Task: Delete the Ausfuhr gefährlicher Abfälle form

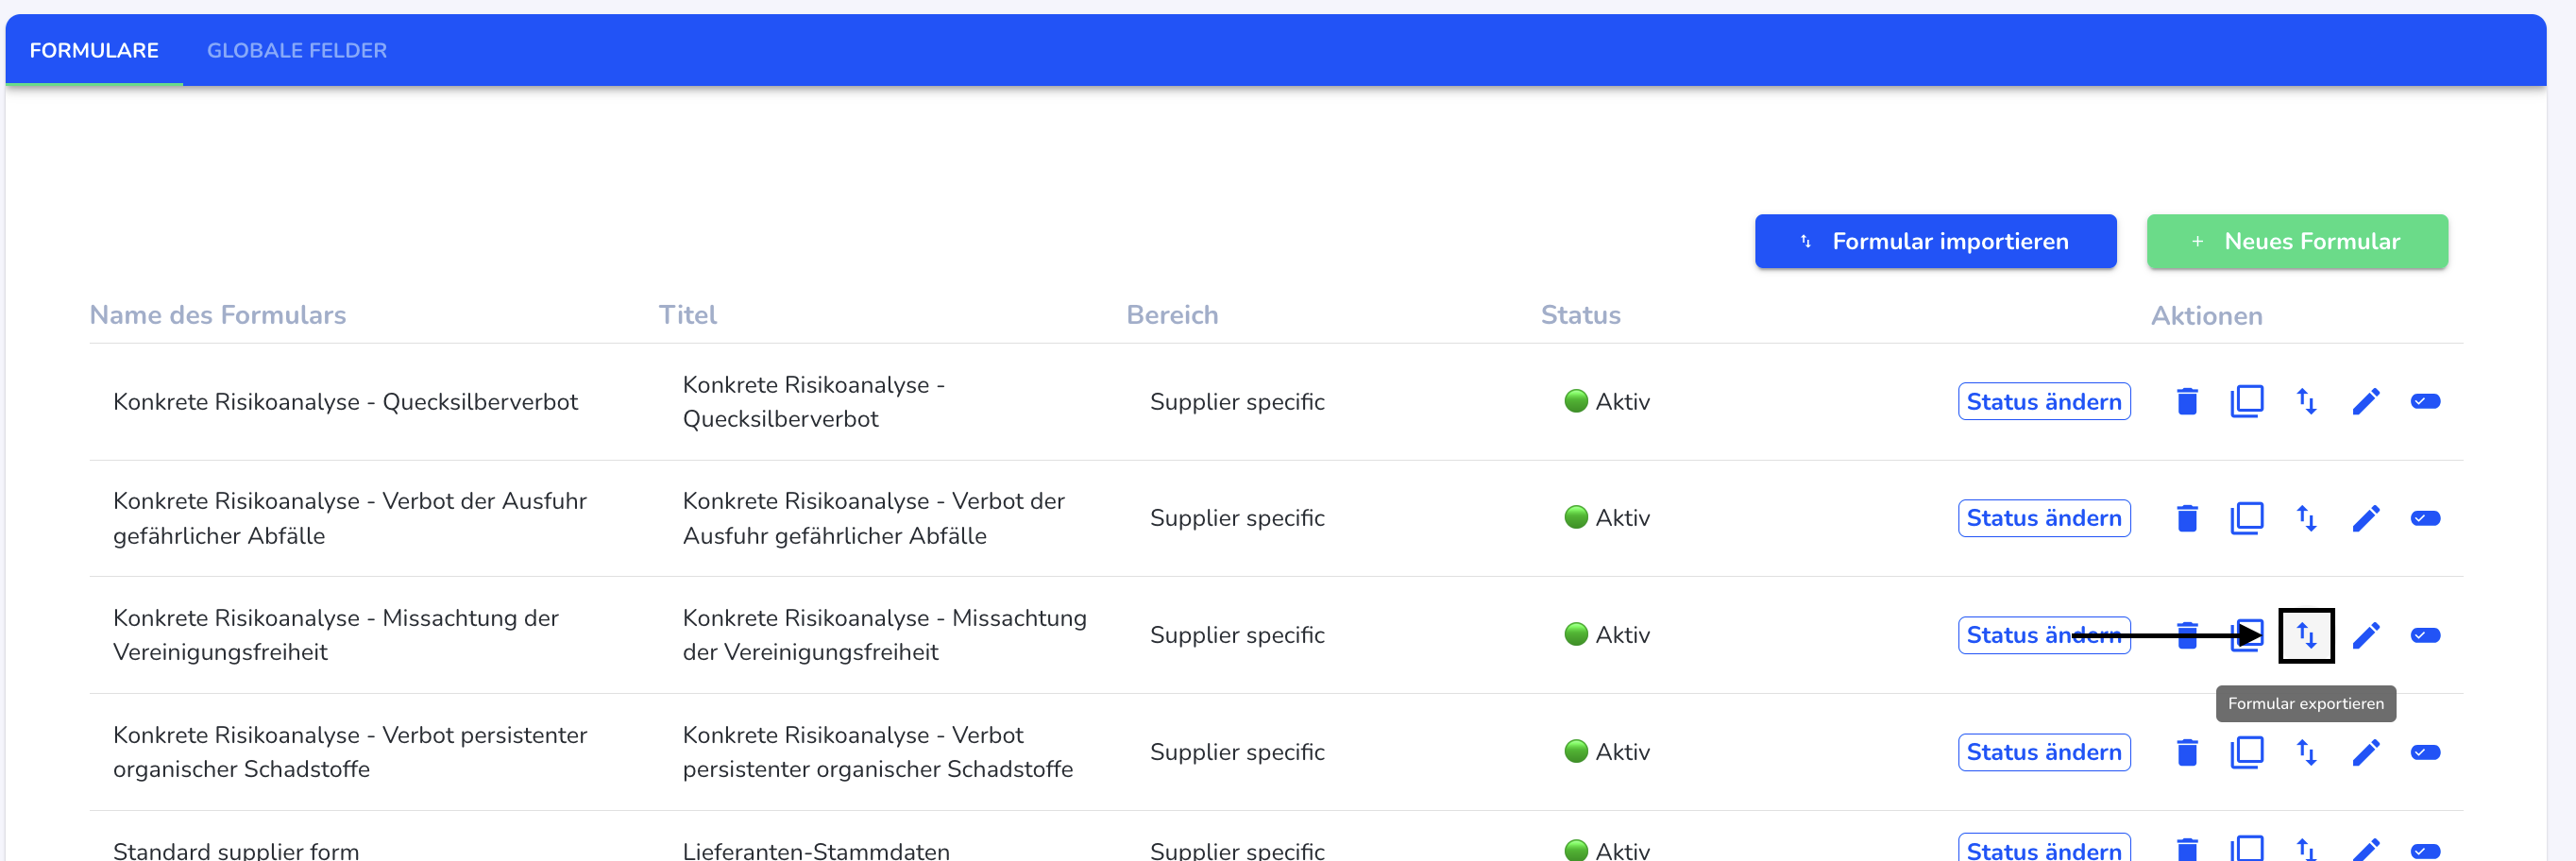Action: point(2187,519)
